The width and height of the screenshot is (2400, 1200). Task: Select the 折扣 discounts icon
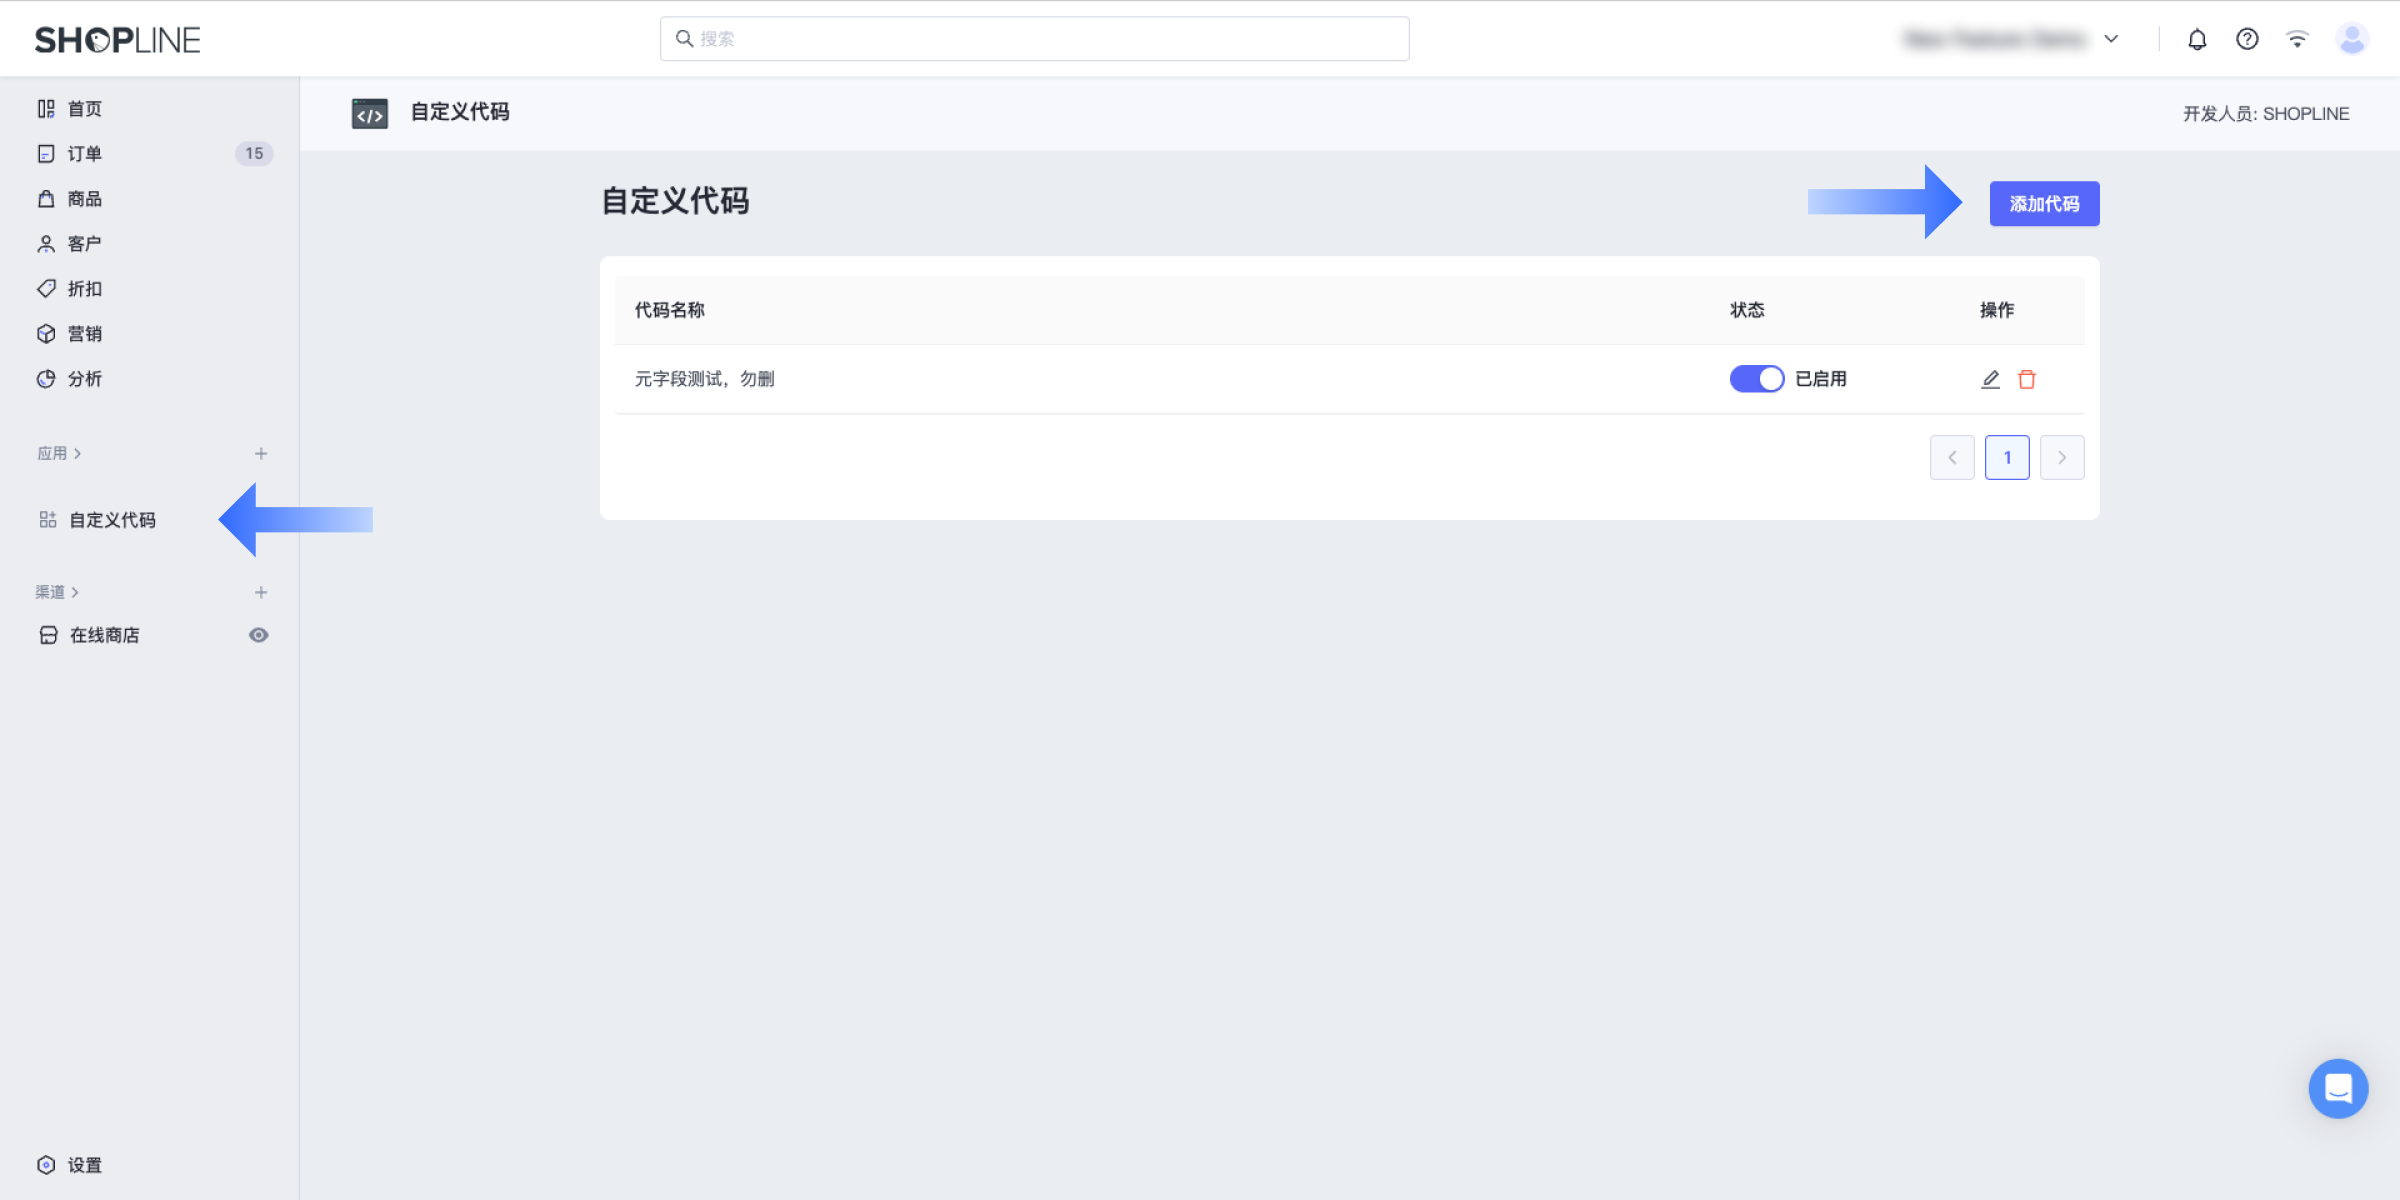point(46,288)
